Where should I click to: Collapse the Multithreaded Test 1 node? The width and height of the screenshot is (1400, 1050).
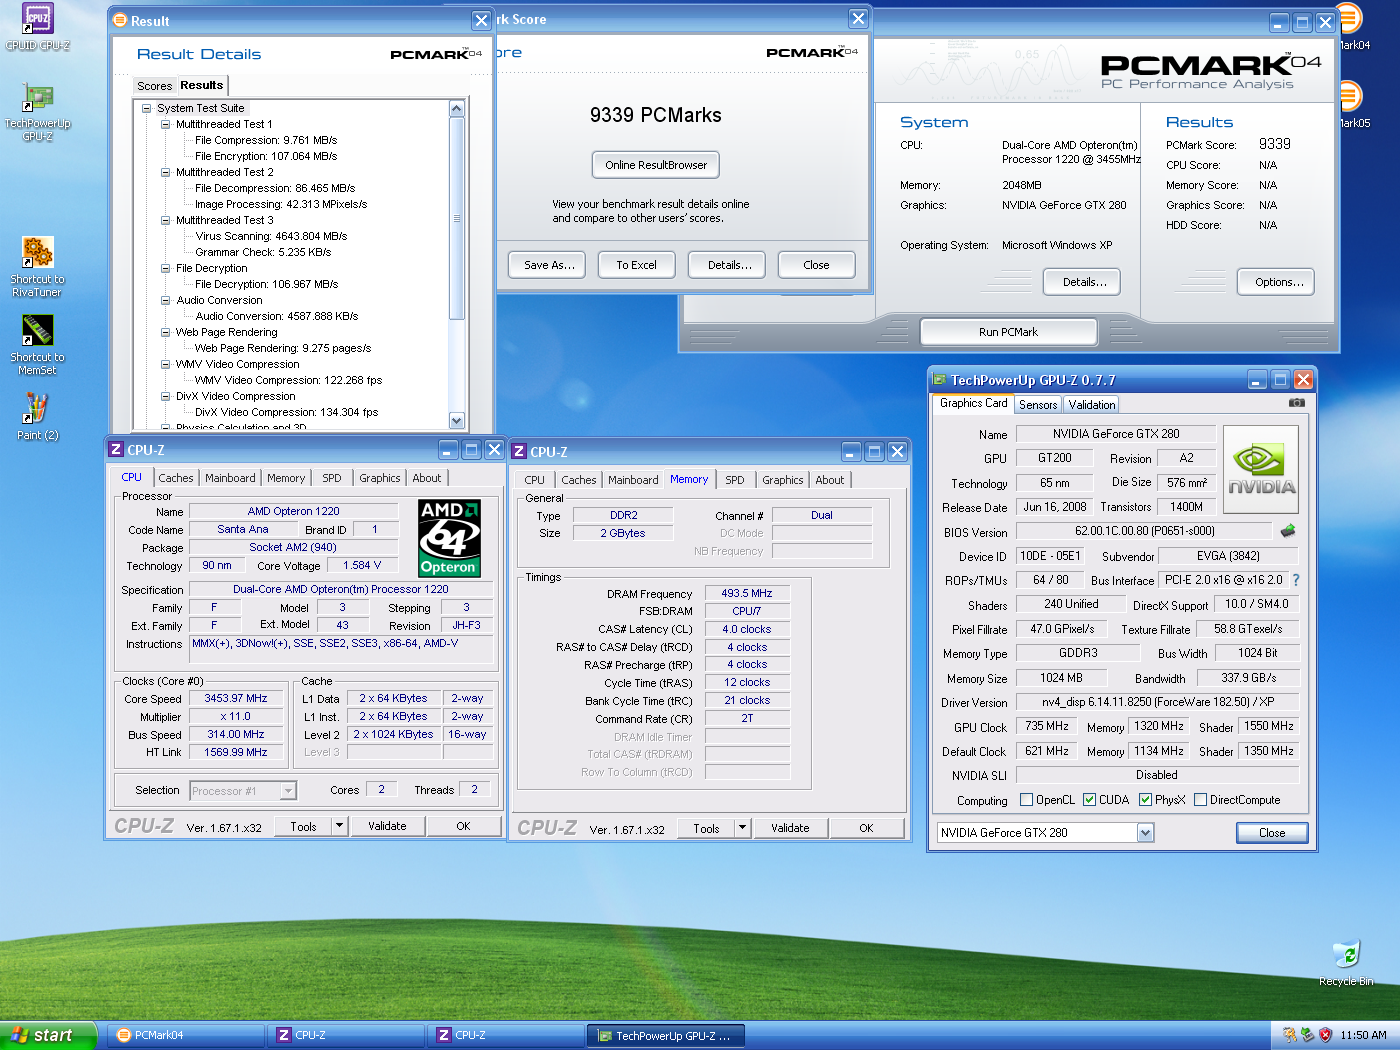[x=166, y=124]
